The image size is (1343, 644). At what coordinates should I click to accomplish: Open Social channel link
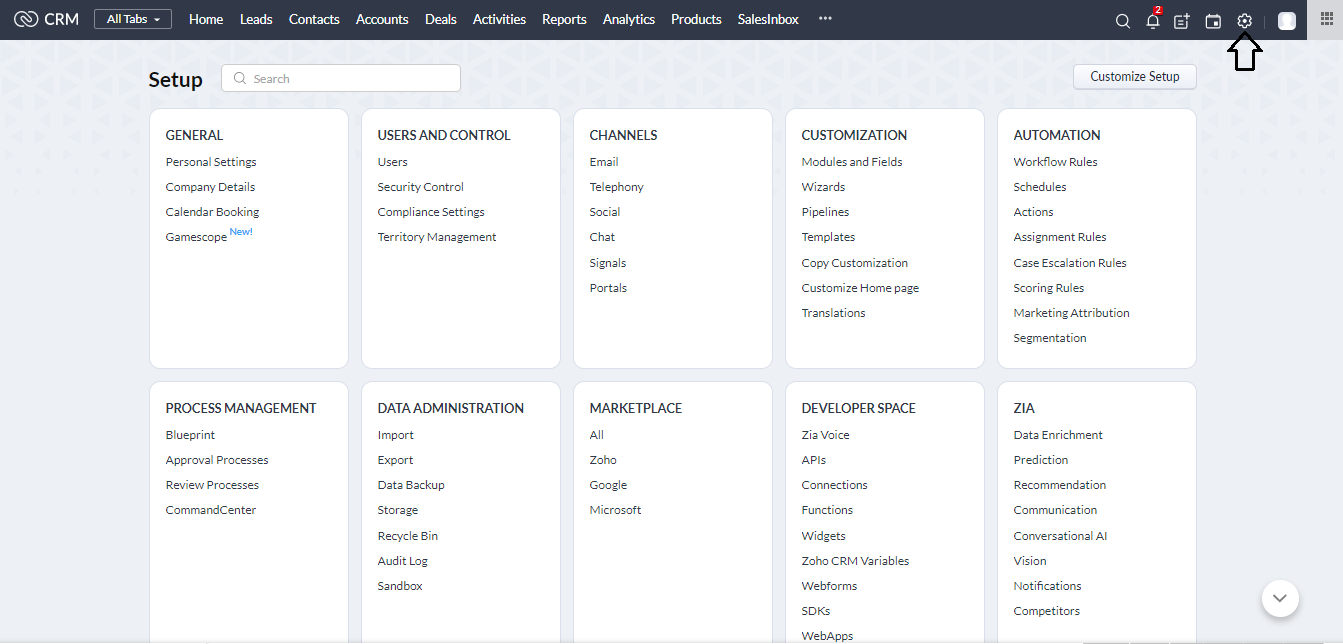(605, 212)
